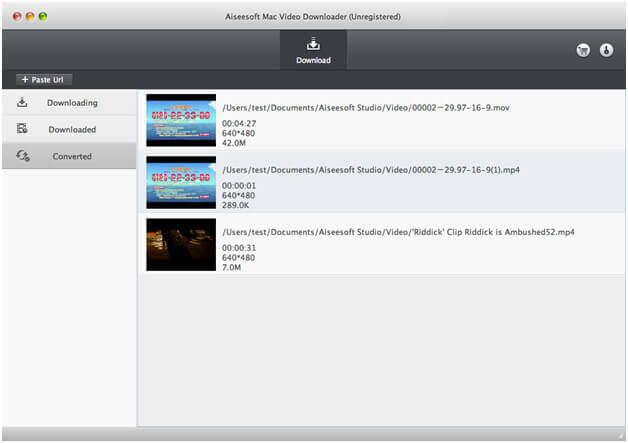The height and width of the screenshot is (443, 628).
Task: Click the 42.0M file size
Action: coord(234,143)
